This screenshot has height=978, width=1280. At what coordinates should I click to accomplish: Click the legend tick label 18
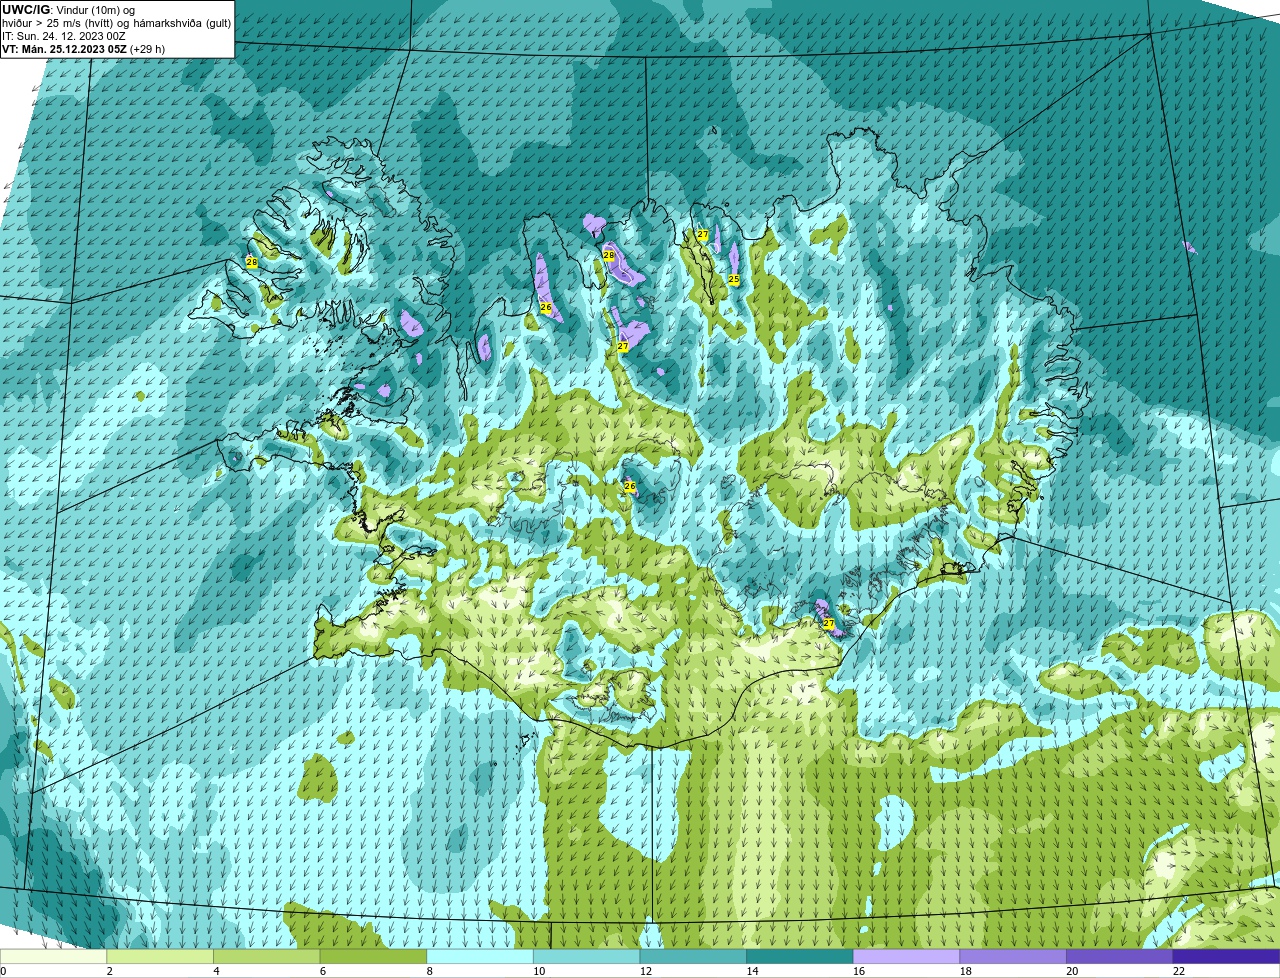click(965, 971)
